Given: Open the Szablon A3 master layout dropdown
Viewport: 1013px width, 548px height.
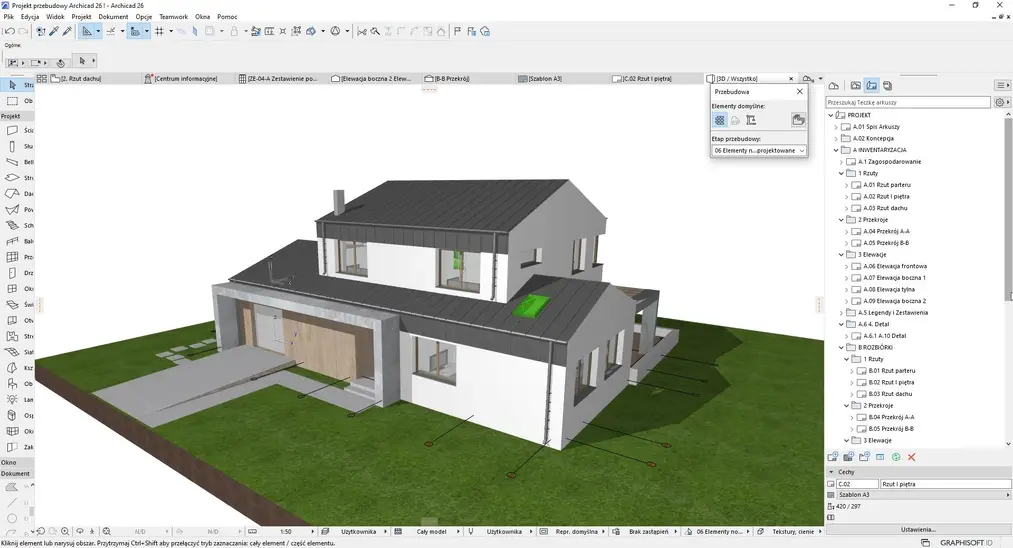Looking at the screenshot, I should point(923,495).
